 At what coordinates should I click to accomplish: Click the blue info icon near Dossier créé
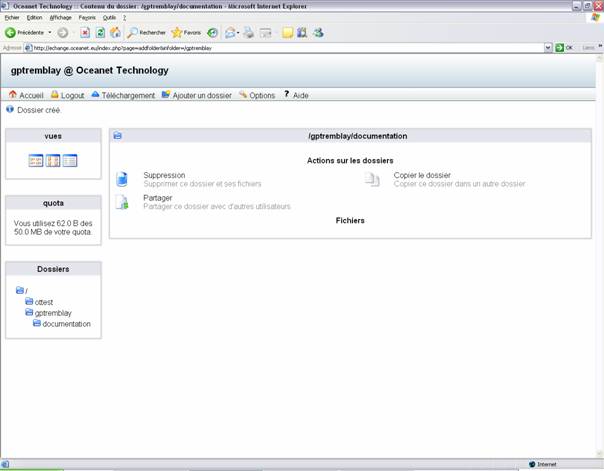10,109
